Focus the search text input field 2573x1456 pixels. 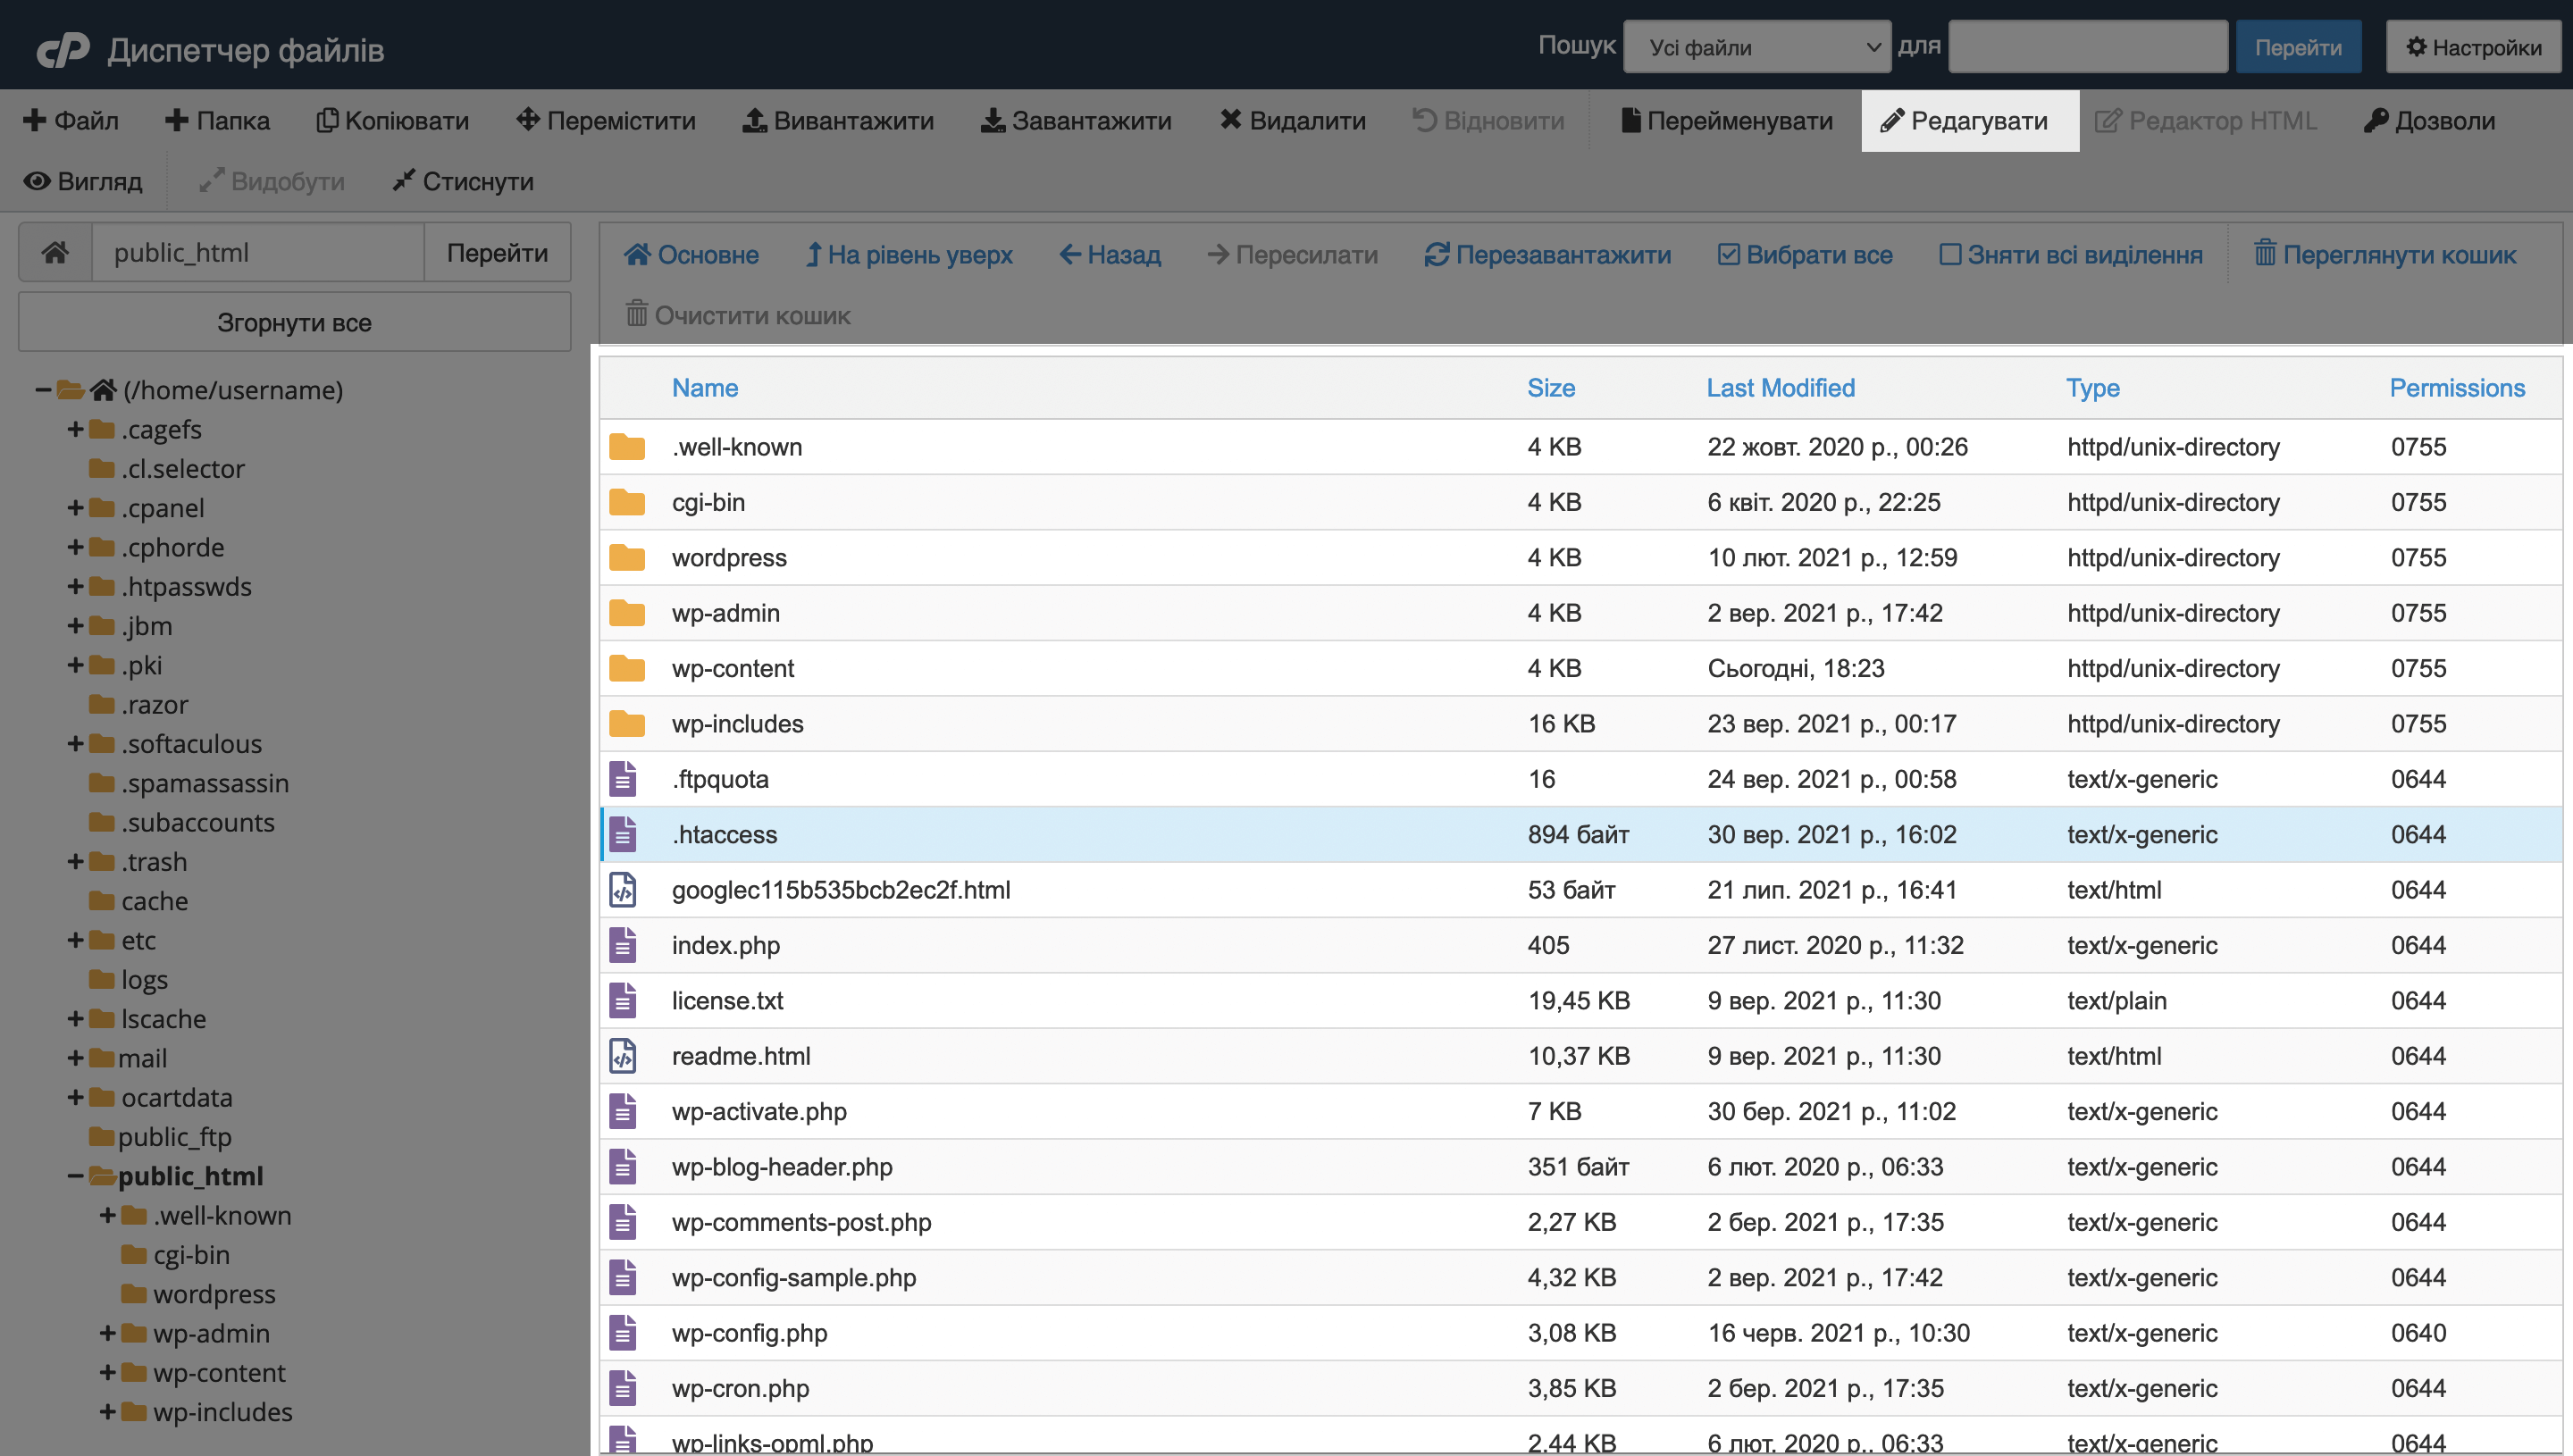[x=2087, y=47]
